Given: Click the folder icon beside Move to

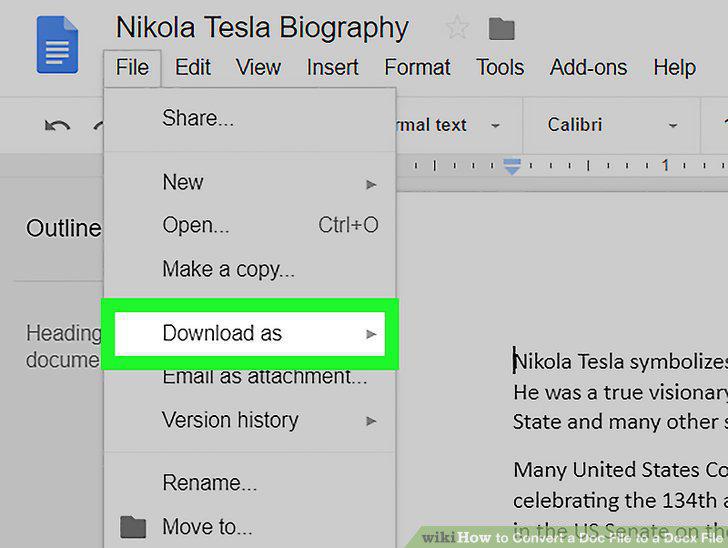Looking at the screenshot, I should tap(133, 527).
